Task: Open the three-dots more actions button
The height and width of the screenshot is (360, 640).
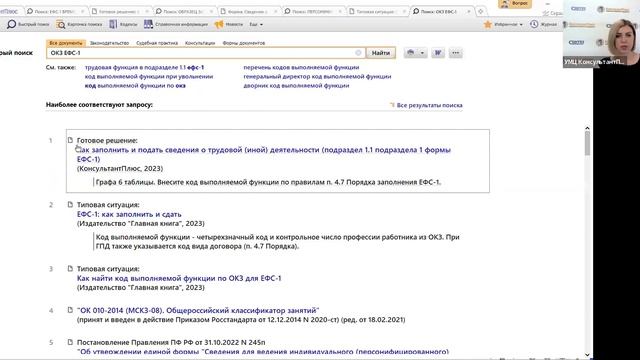Action: [456, 53]
